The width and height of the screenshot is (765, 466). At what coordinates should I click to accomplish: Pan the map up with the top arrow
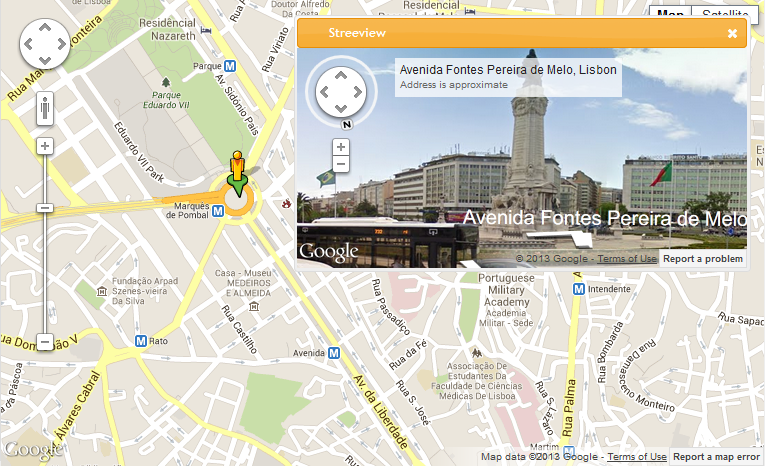pos(45,27)
